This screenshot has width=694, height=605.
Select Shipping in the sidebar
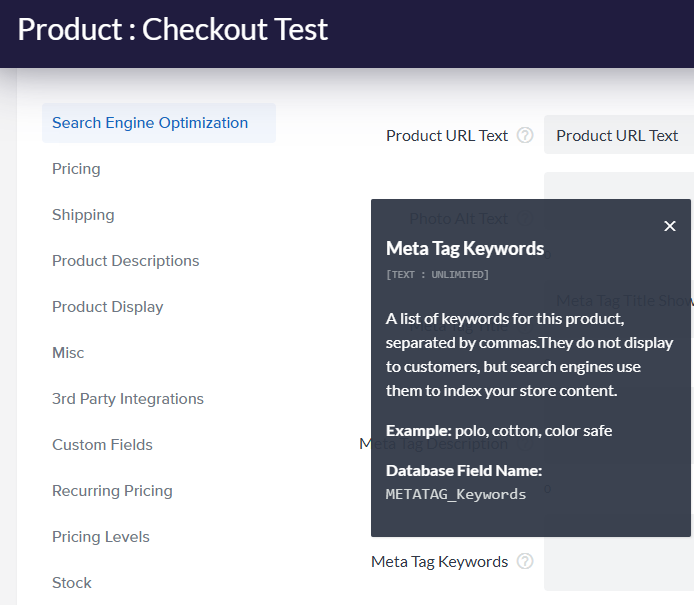tap(83, 215)
